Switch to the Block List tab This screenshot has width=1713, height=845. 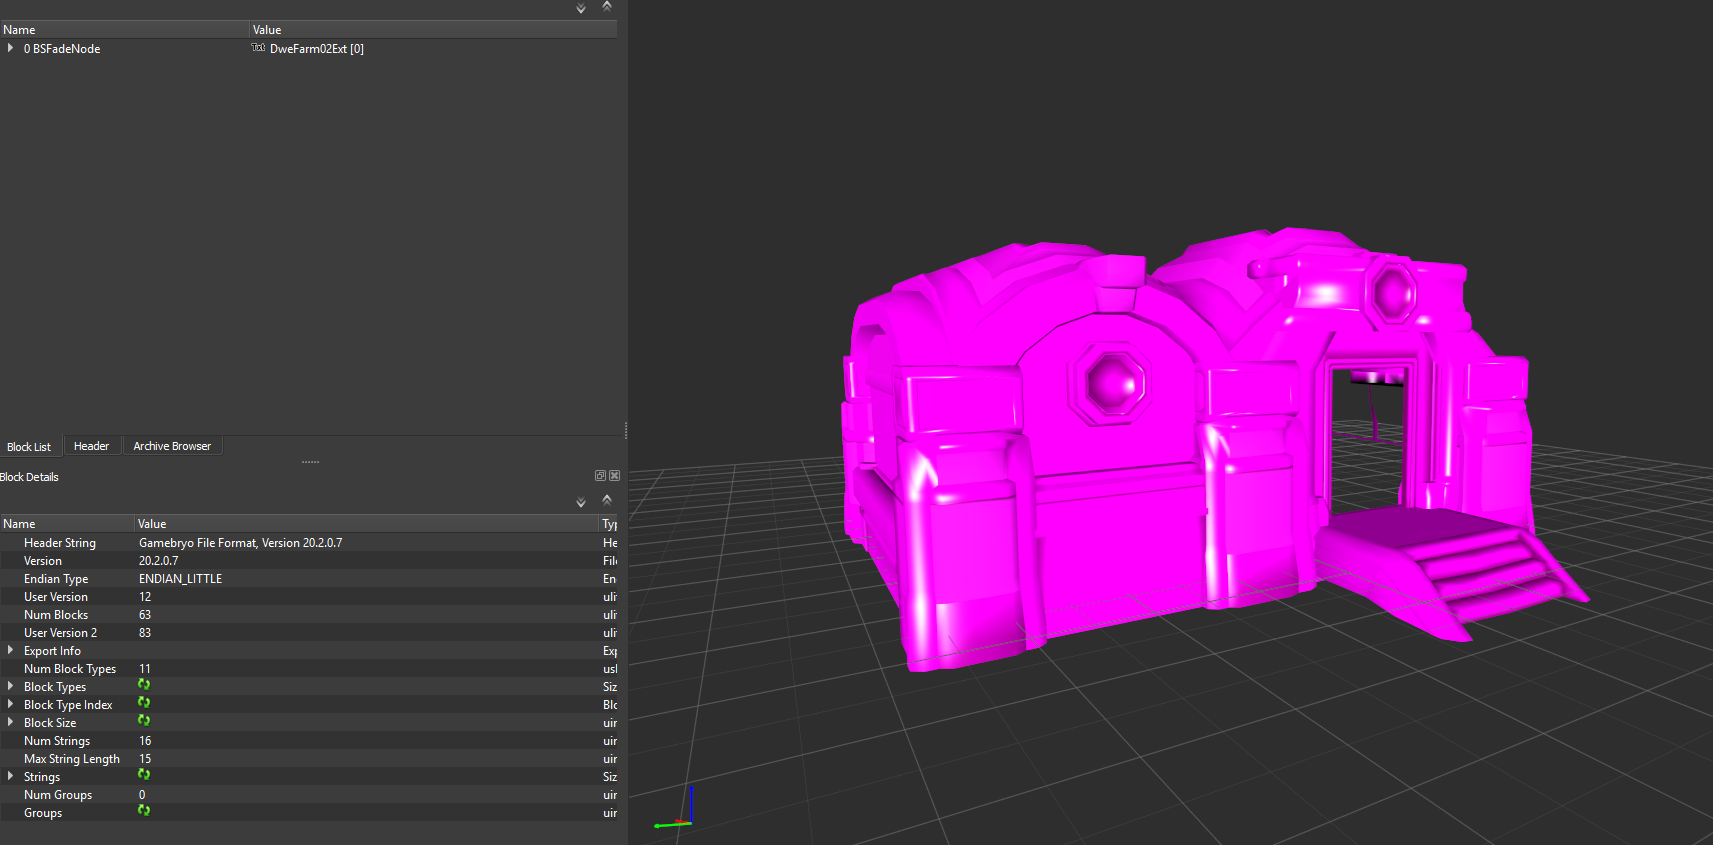point(29,447)
